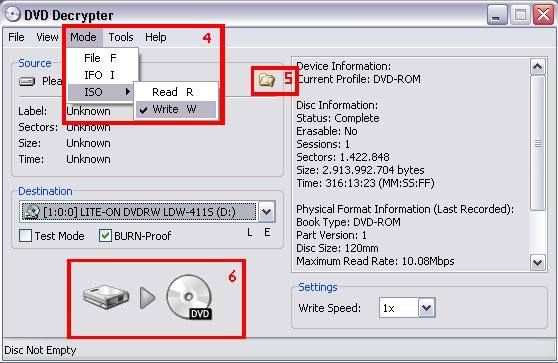Click the device information scrollbar thumb
Viewport: 558px width, 363px height.
pos(537,142)
